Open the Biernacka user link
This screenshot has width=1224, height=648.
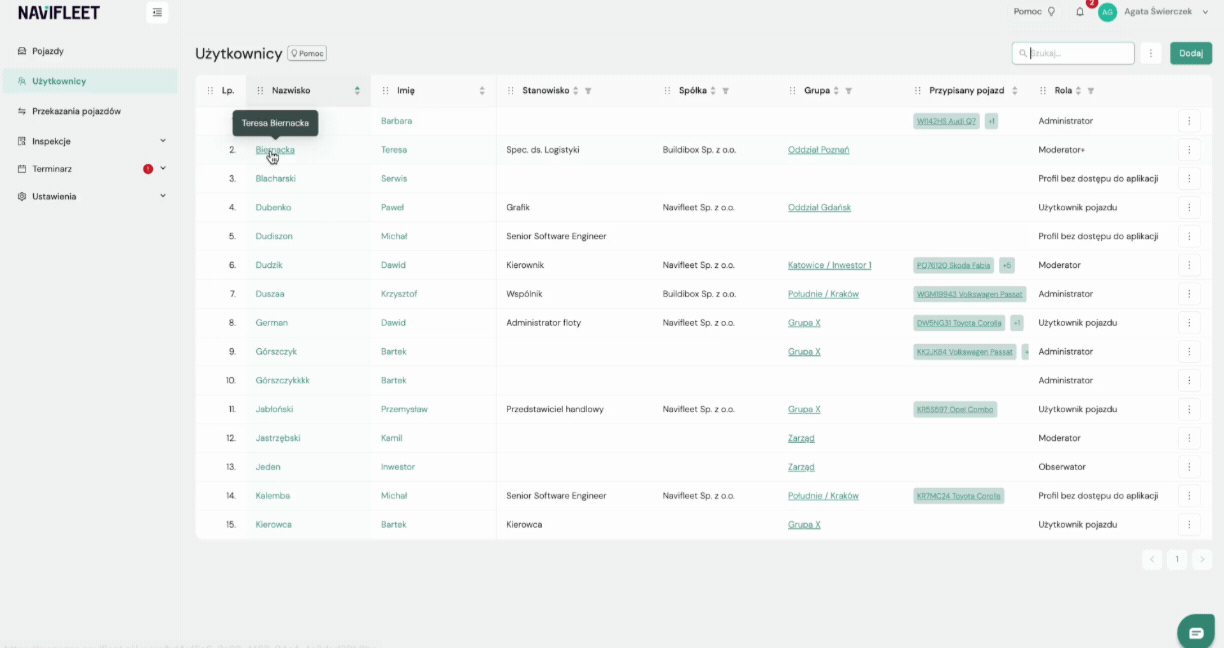click(275, 150)
